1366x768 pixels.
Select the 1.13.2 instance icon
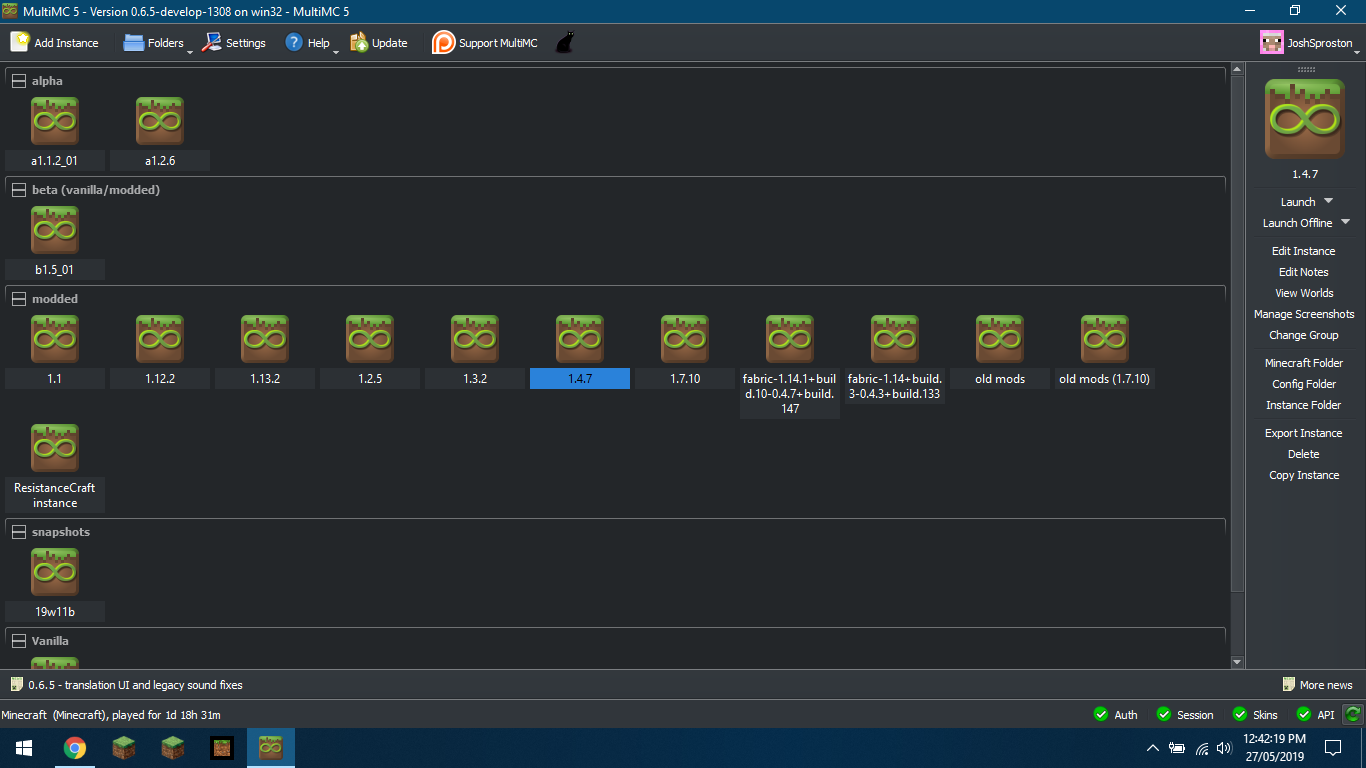tap(265, 339)
